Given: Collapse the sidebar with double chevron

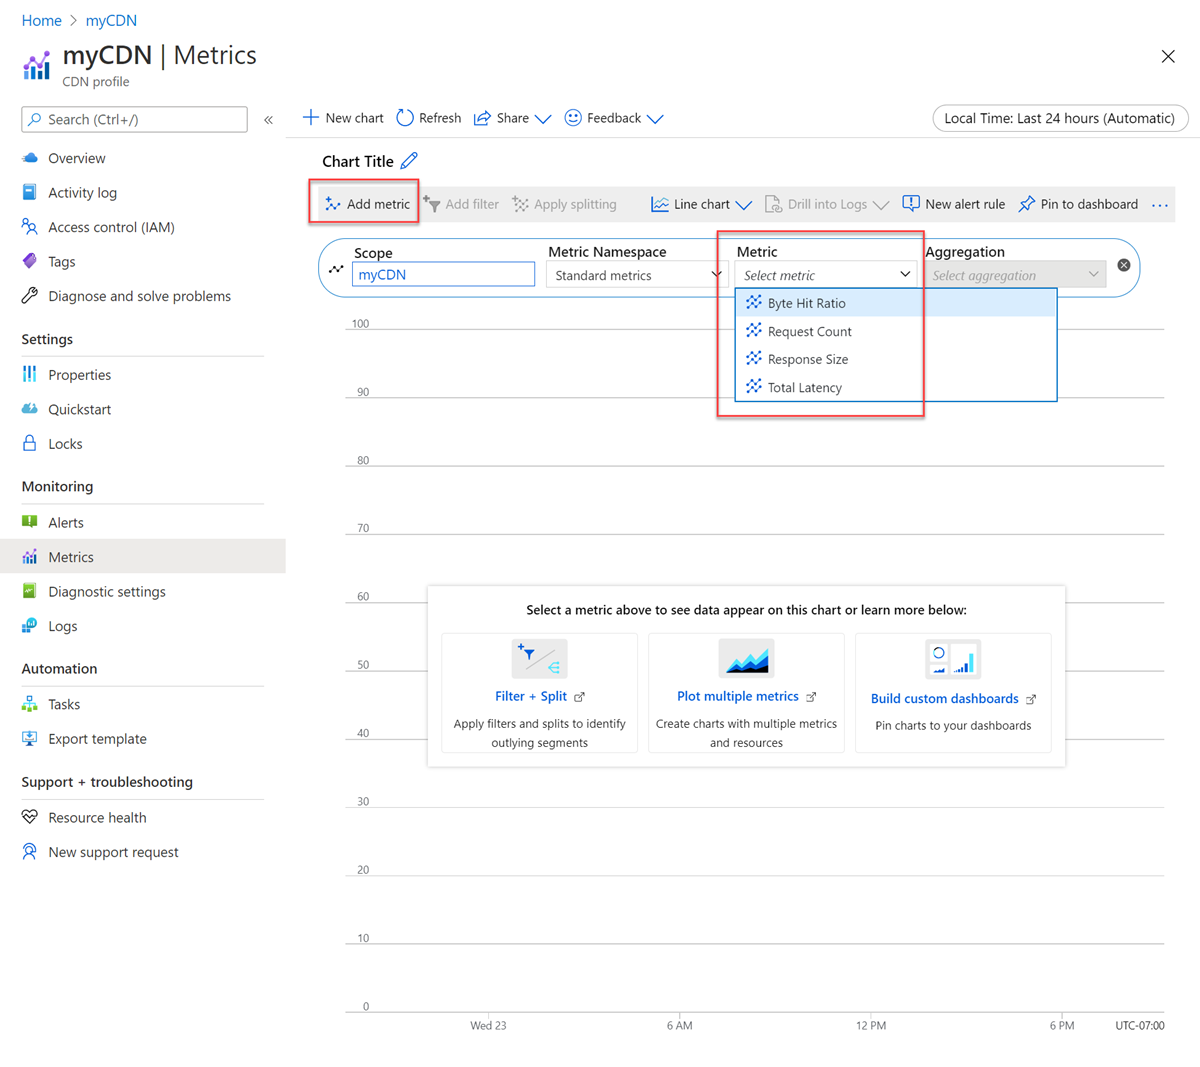Looking at the screenshot, I should point(269,120).
